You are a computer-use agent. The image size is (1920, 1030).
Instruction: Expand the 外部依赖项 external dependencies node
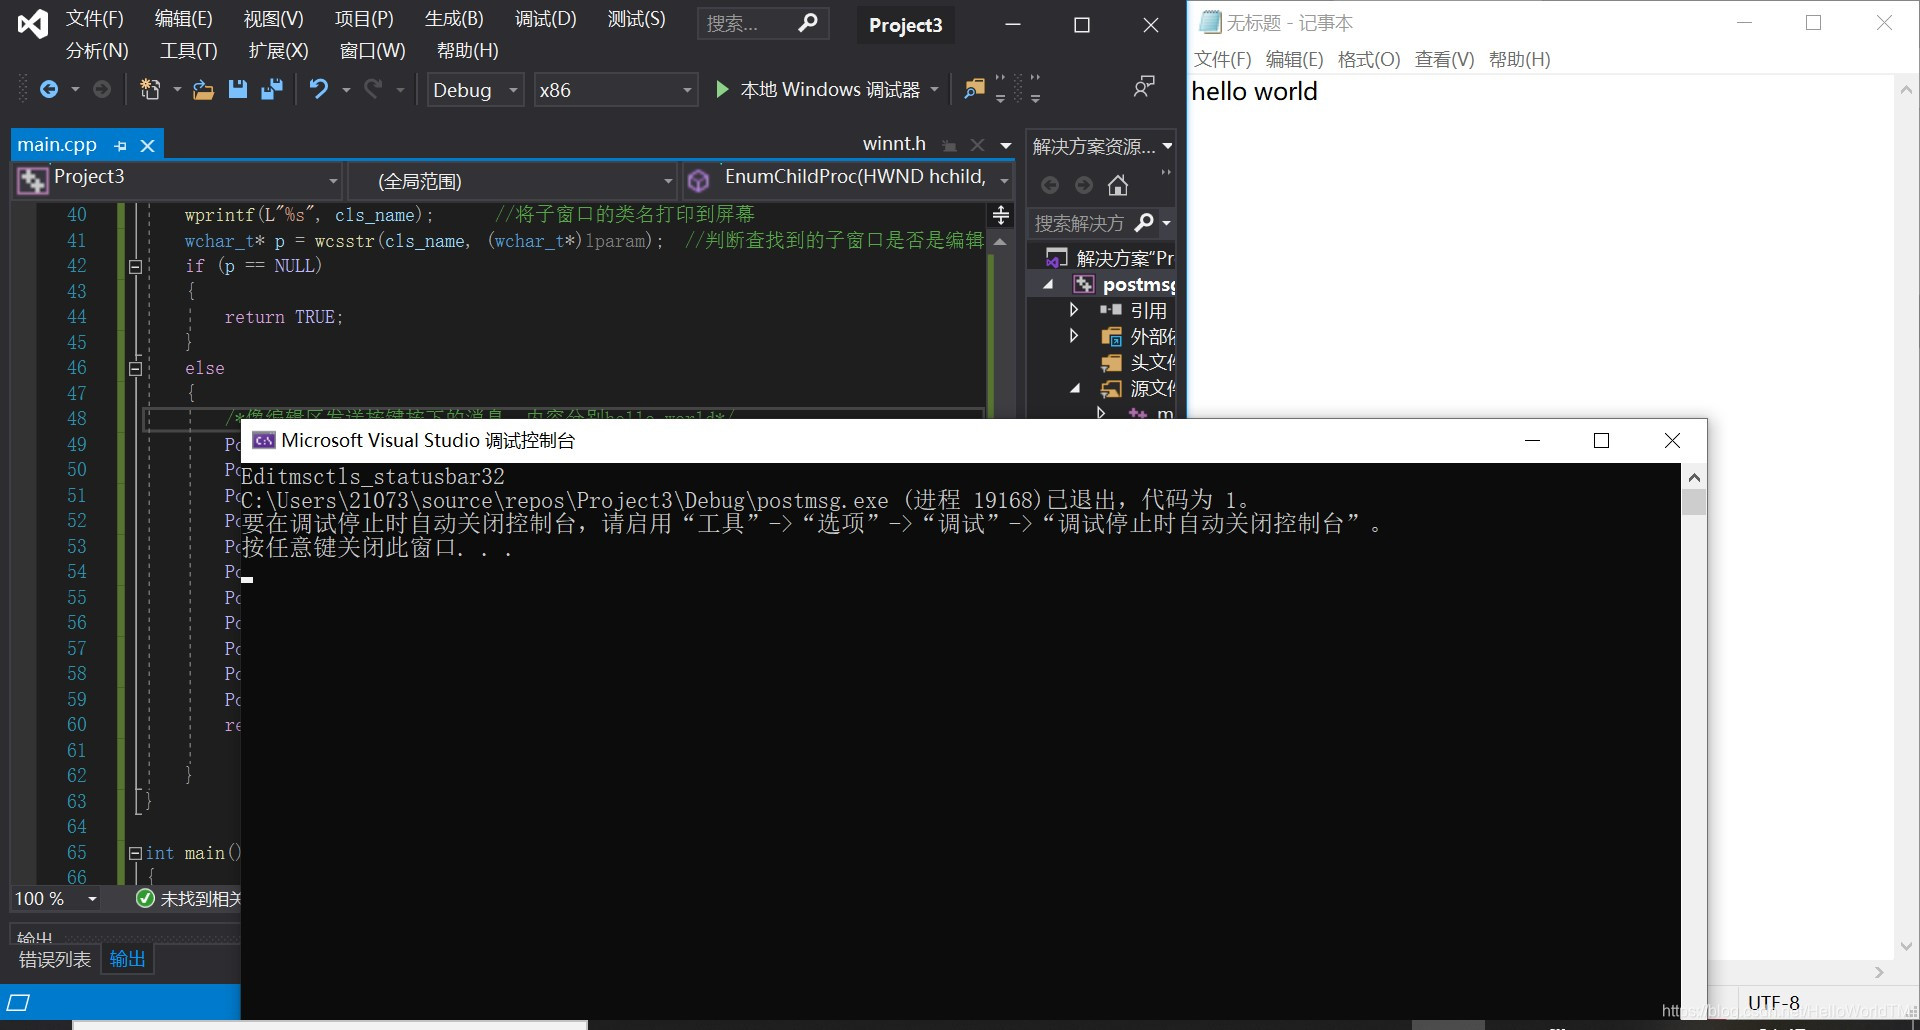coord(1074,336)
